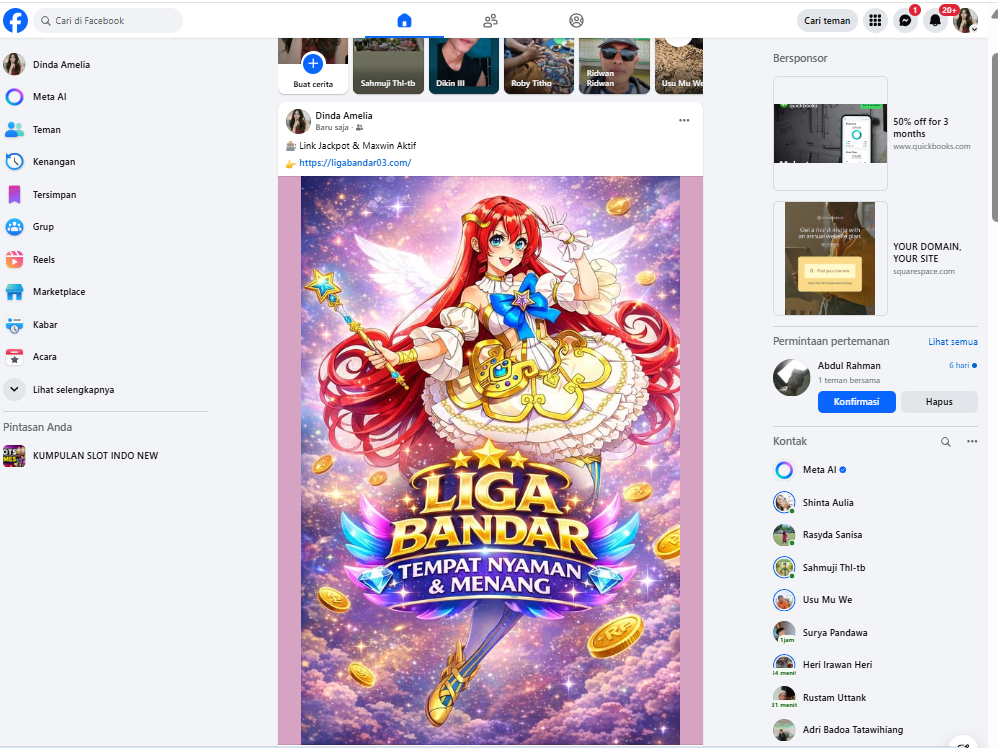This screenshot has height=748, width=998.
Task: Click the Cari di Facebook search field
Action: tap(108, 20)
